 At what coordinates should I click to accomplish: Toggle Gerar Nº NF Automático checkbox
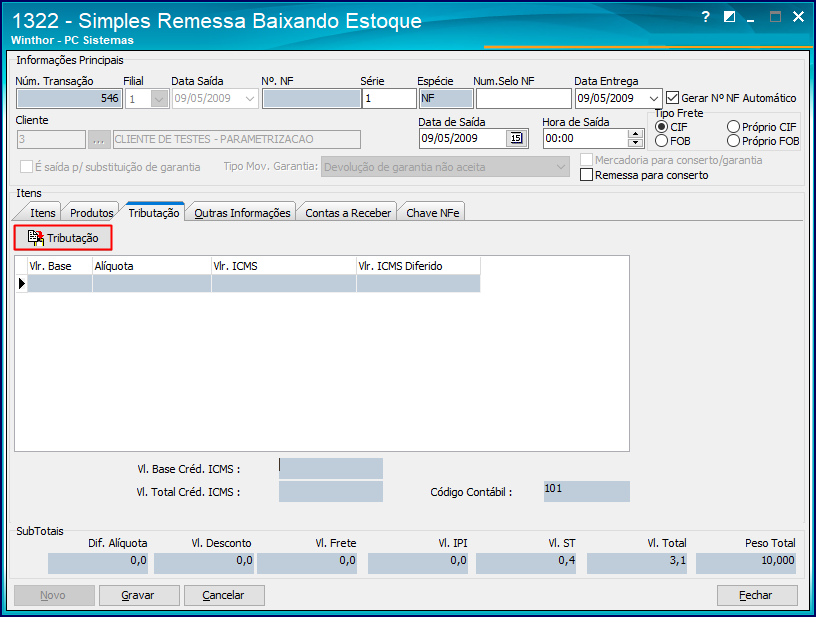pos(672,98)
